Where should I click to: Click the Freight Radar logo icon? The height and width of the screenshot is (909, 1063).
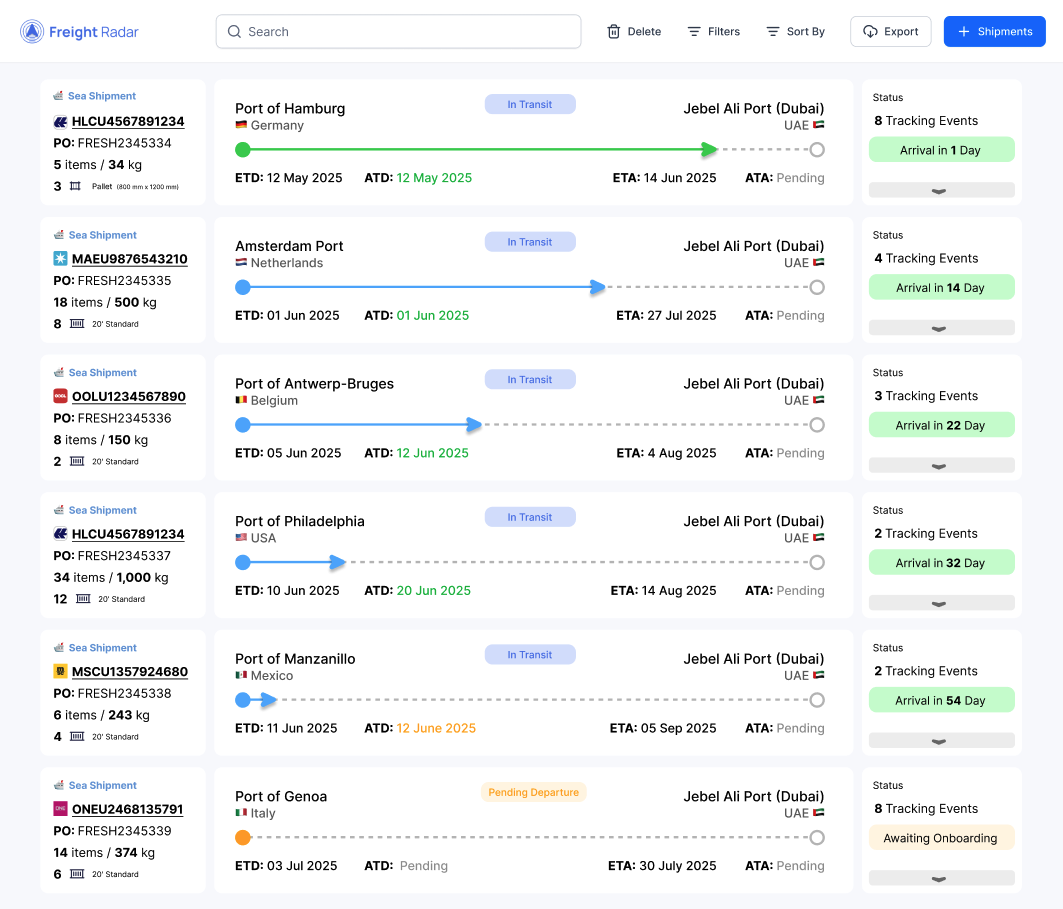pyautogui.click(x=33, y=32)
